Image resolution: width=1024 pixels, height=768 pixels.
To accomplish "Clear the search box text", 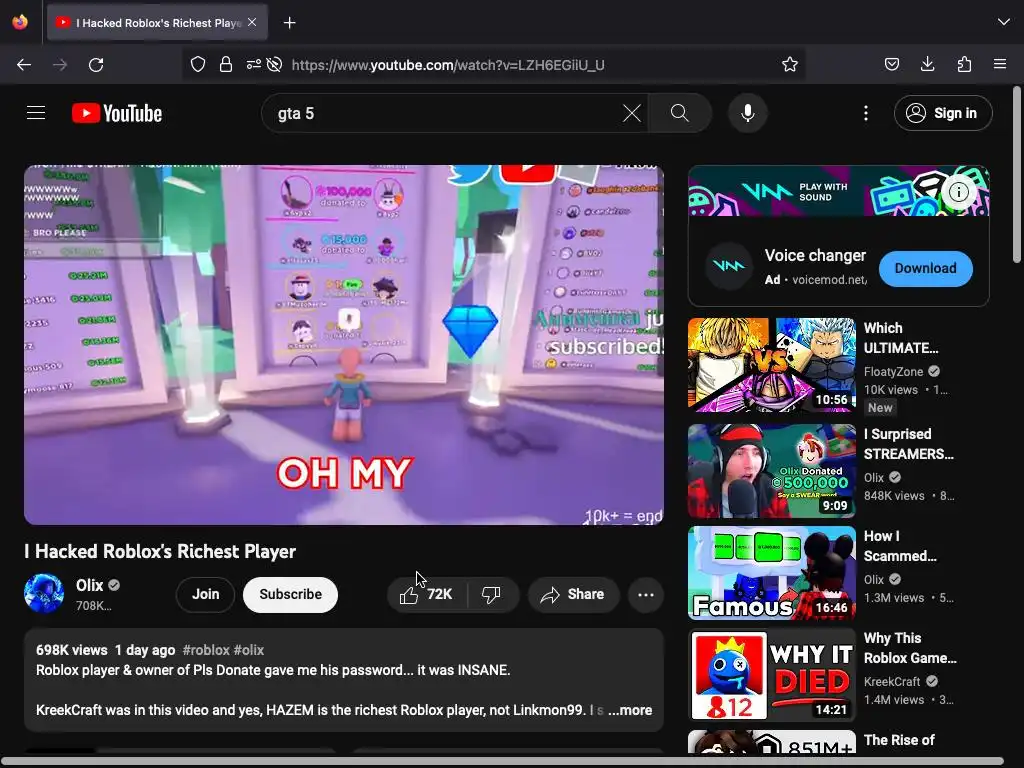I will coord(632,113).
